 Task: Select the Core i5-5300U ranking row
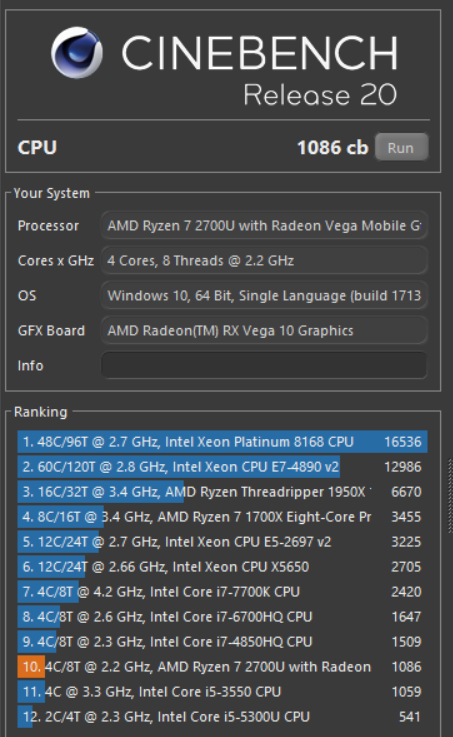point(222,716)
